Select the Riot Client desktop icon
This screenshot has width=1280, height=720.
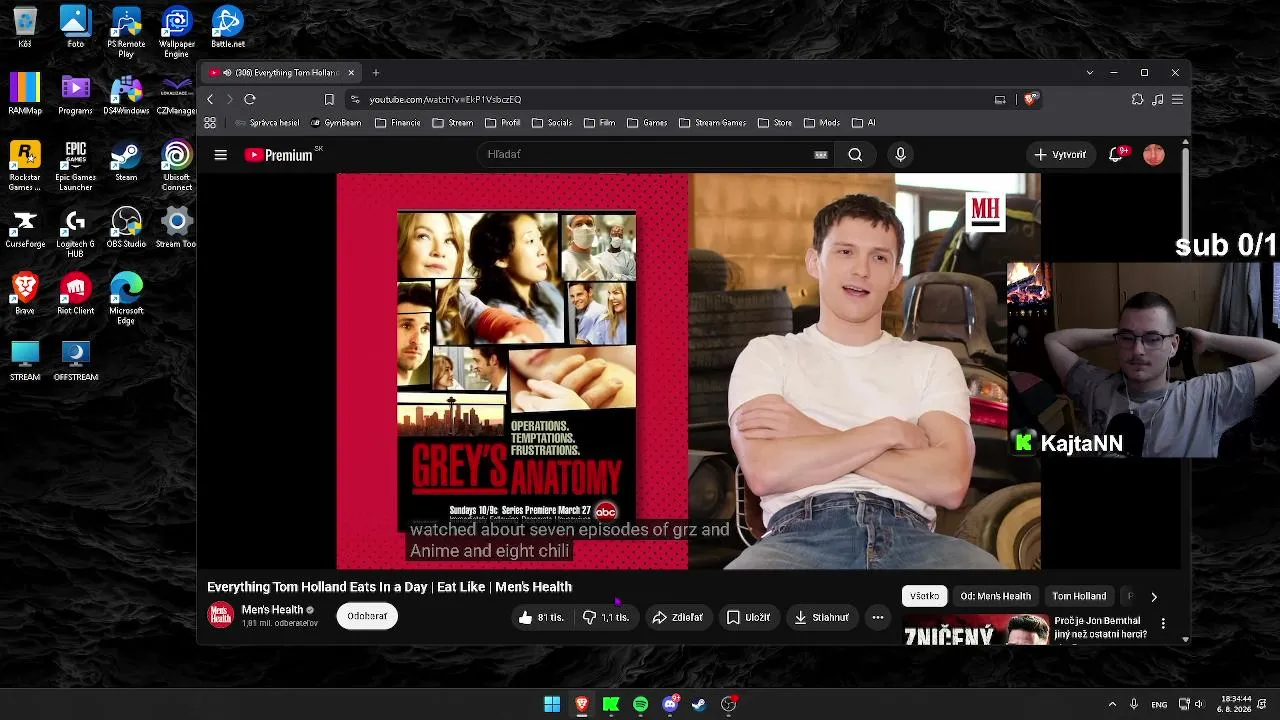(76, 295)
